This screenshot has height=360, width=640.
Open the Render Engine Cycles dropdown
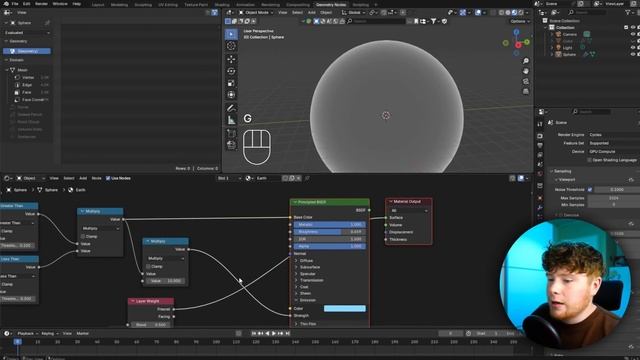pos(613,135)
